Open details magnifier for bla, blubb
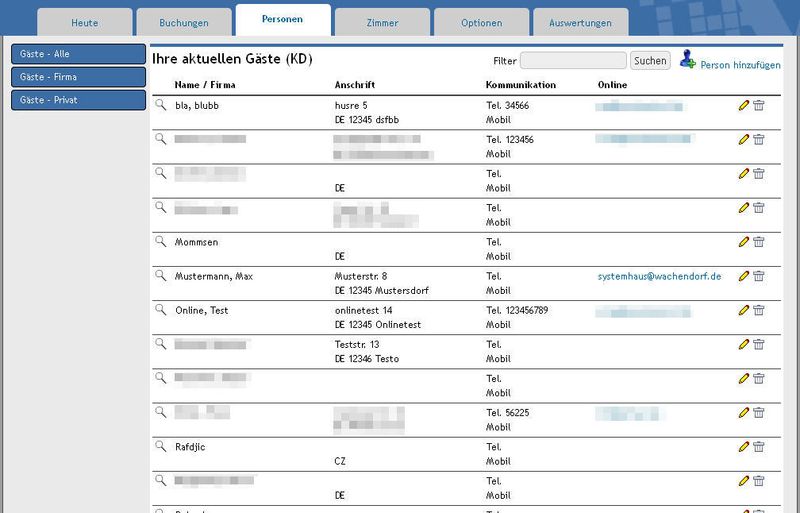 tap(161, 105)
